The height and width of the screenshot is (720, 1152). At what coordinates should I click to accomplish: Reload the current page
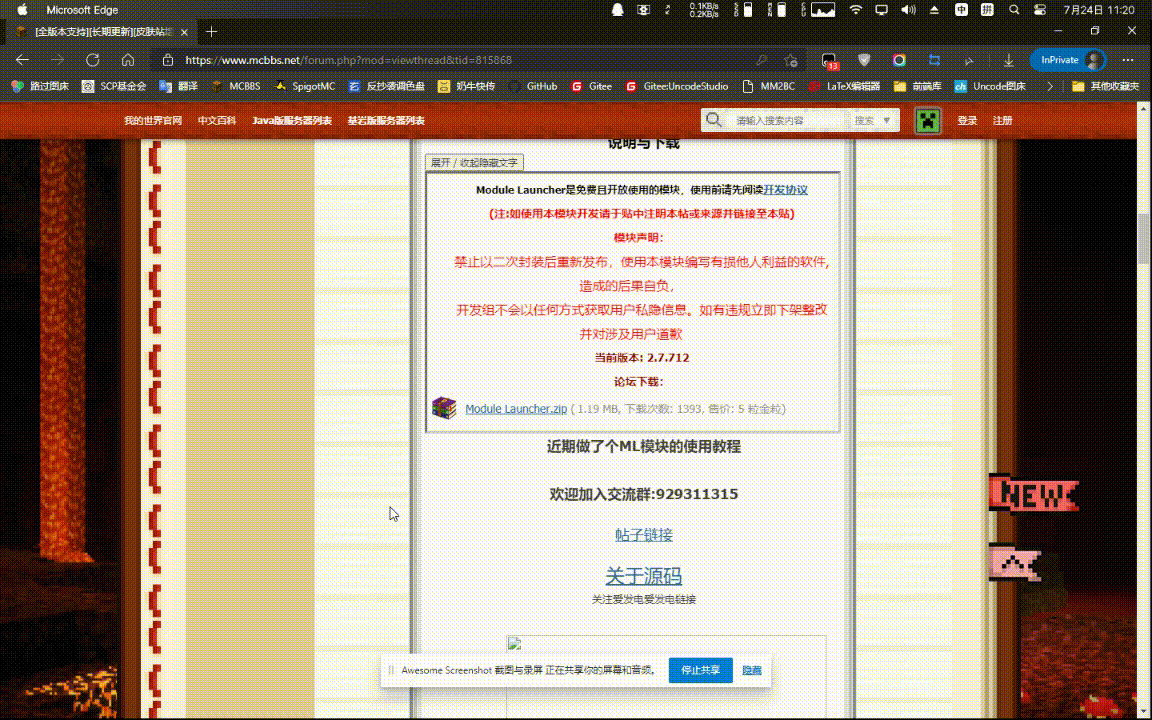point(93,60)
